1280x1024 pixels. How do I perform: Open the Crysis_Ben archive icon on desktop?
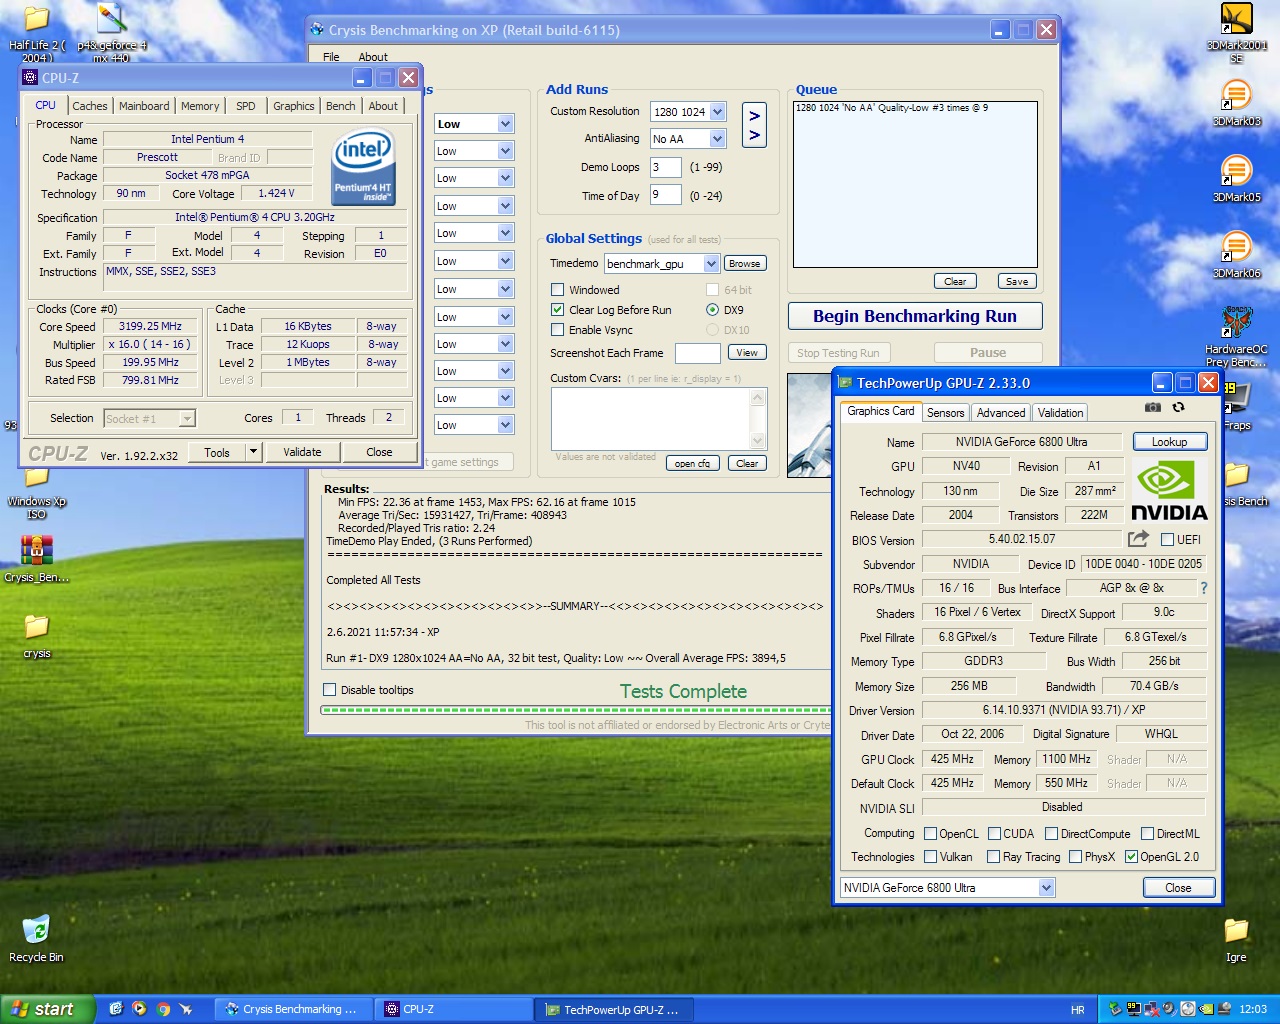click(36, 551)
